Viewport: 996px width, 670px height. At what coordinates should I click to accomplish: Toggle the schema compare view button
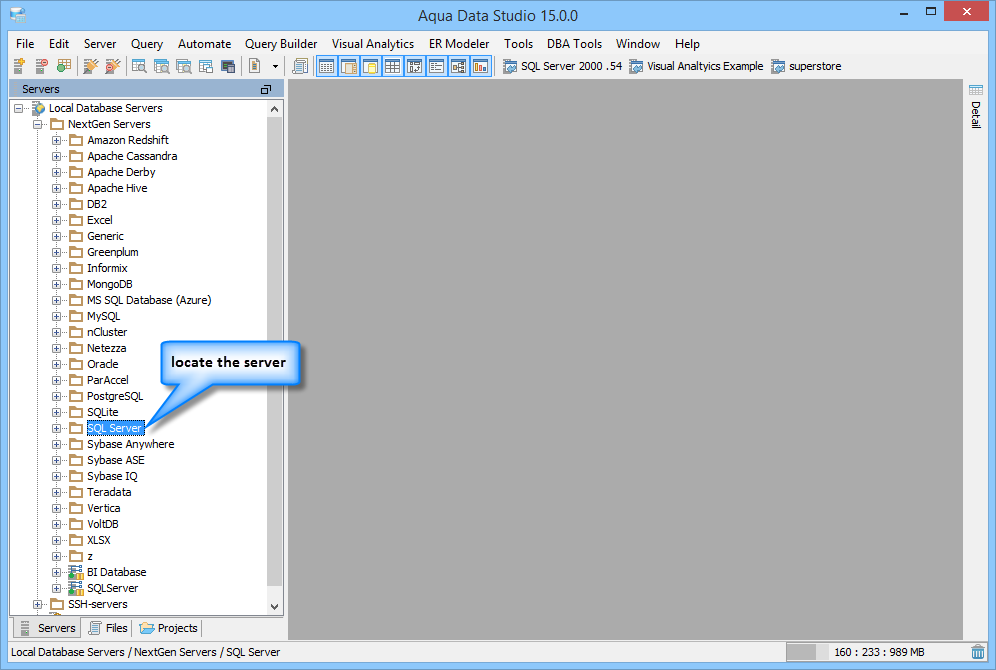tap(415, 66)
